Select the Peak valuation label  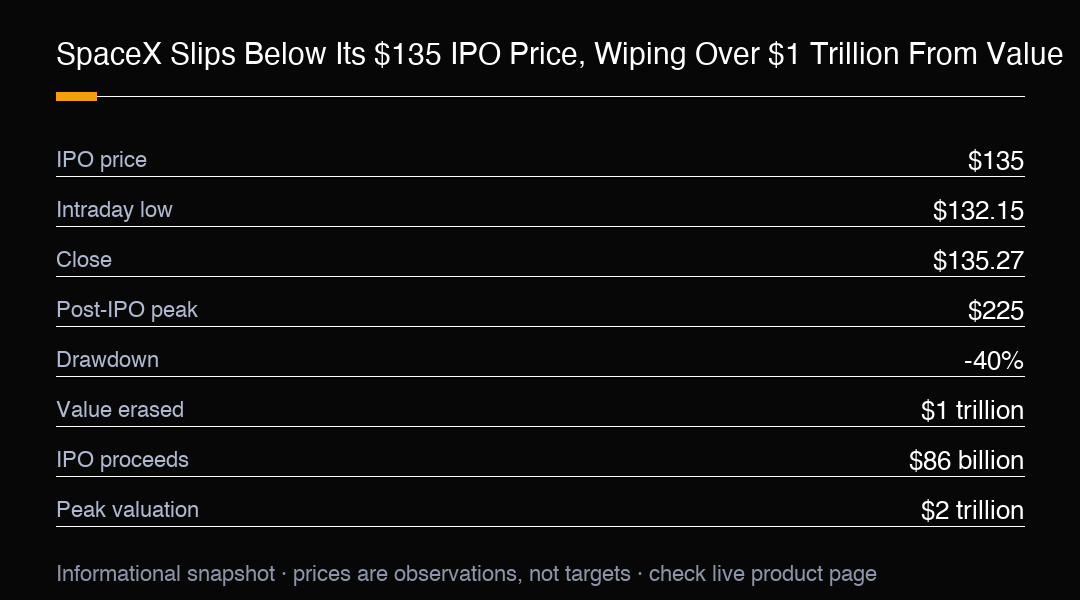click(127, 510)
